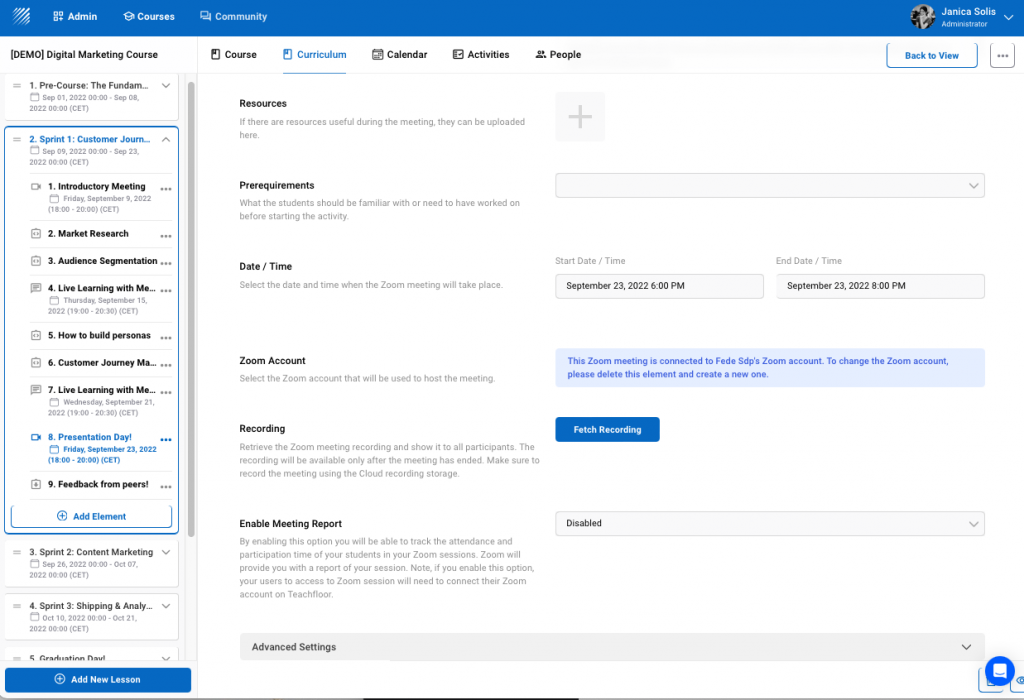Open the chat support bubble

pyautogui.click(x=999, y=670)
